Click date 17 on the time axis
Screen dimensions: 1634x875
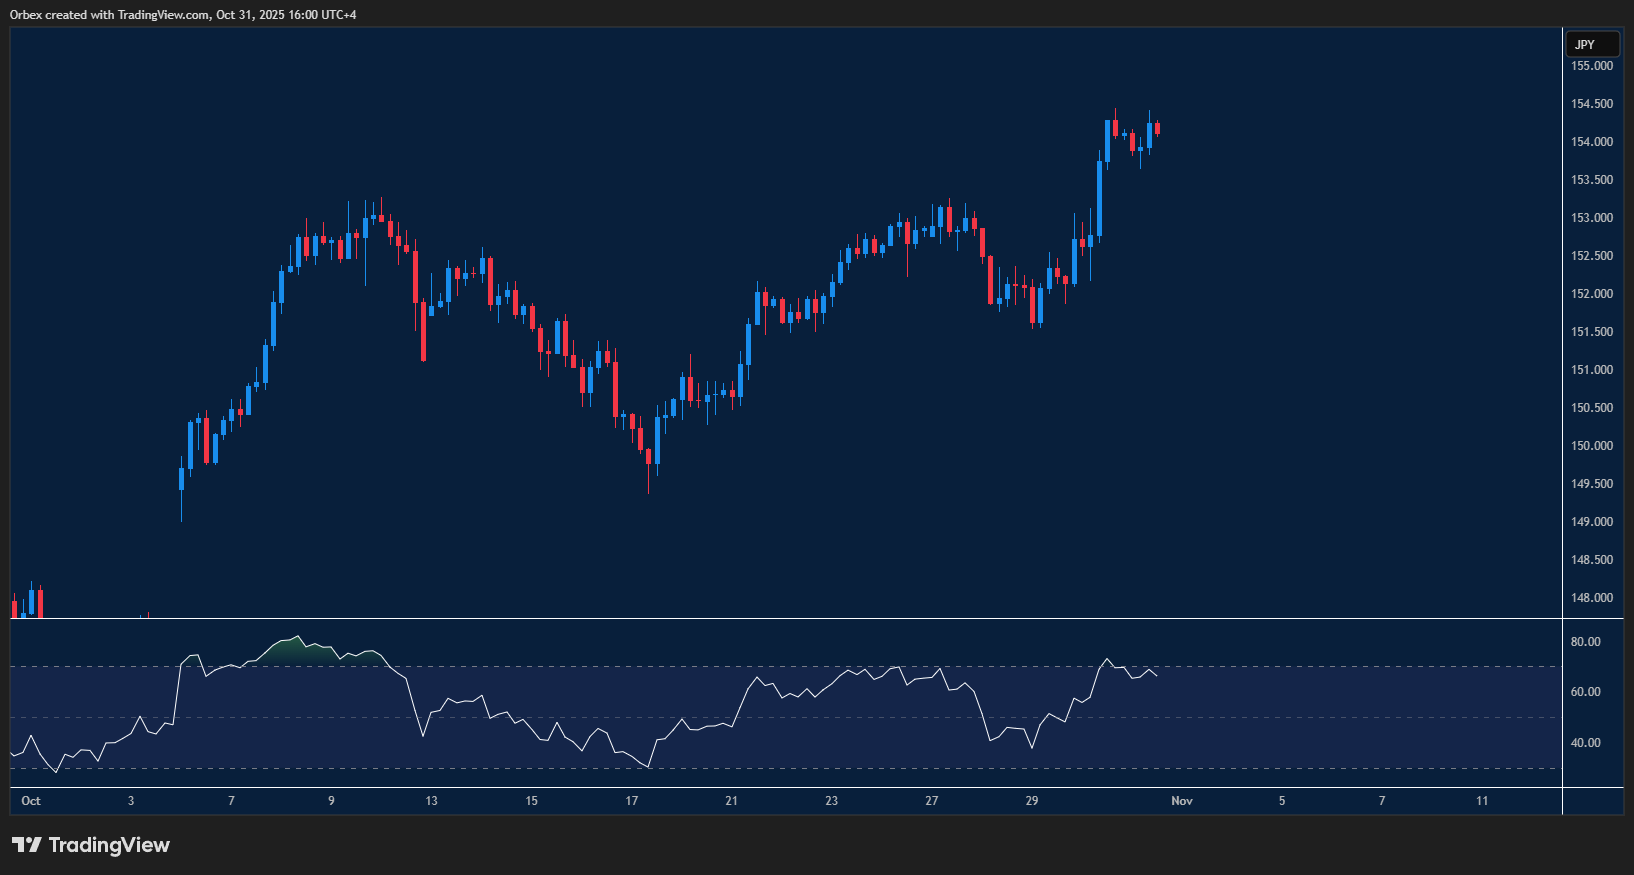[632, 801]
